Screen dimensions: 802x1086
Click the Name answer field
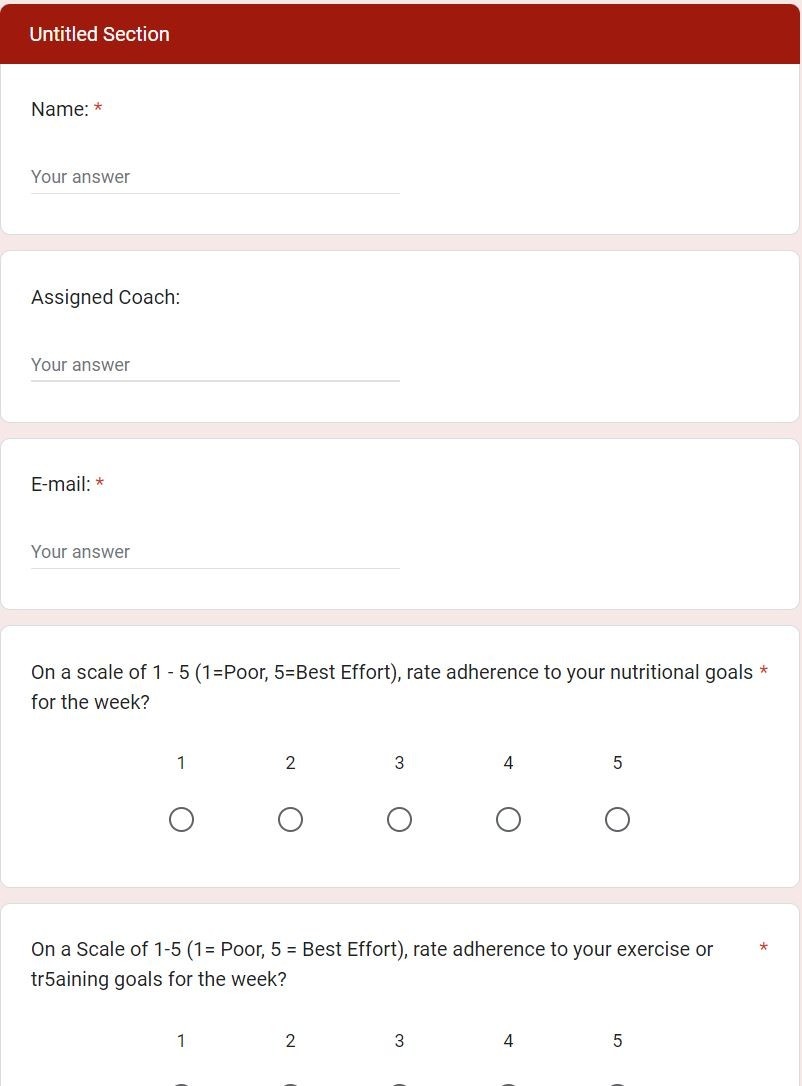215,177
